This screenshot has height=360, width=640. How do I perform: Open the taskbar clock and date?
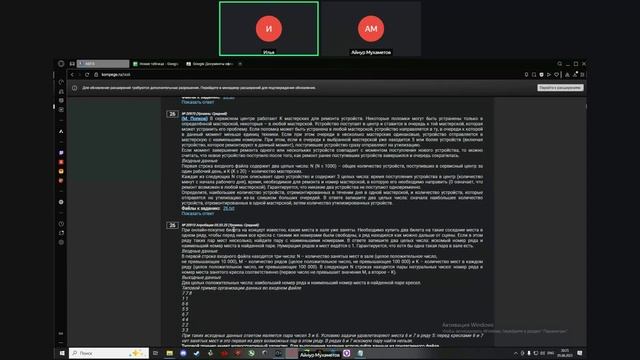[564, 353]
